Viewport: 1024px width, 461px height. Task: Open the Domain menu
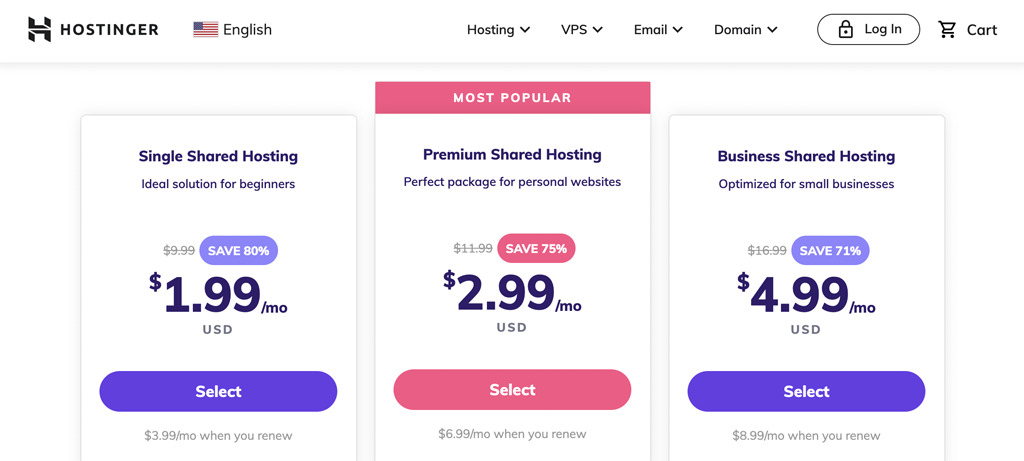[x=746, y=29]
